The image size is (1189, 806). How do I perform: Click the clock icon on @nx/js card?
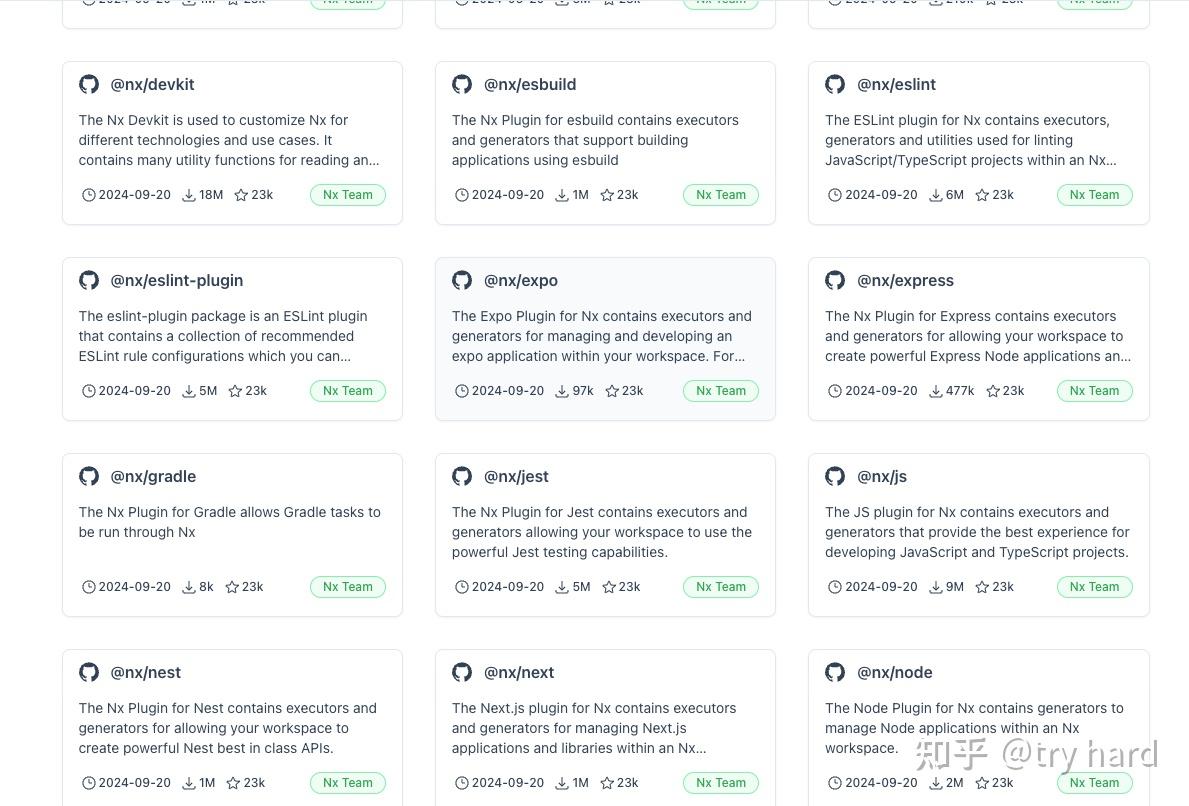click(x=835, y=587)
